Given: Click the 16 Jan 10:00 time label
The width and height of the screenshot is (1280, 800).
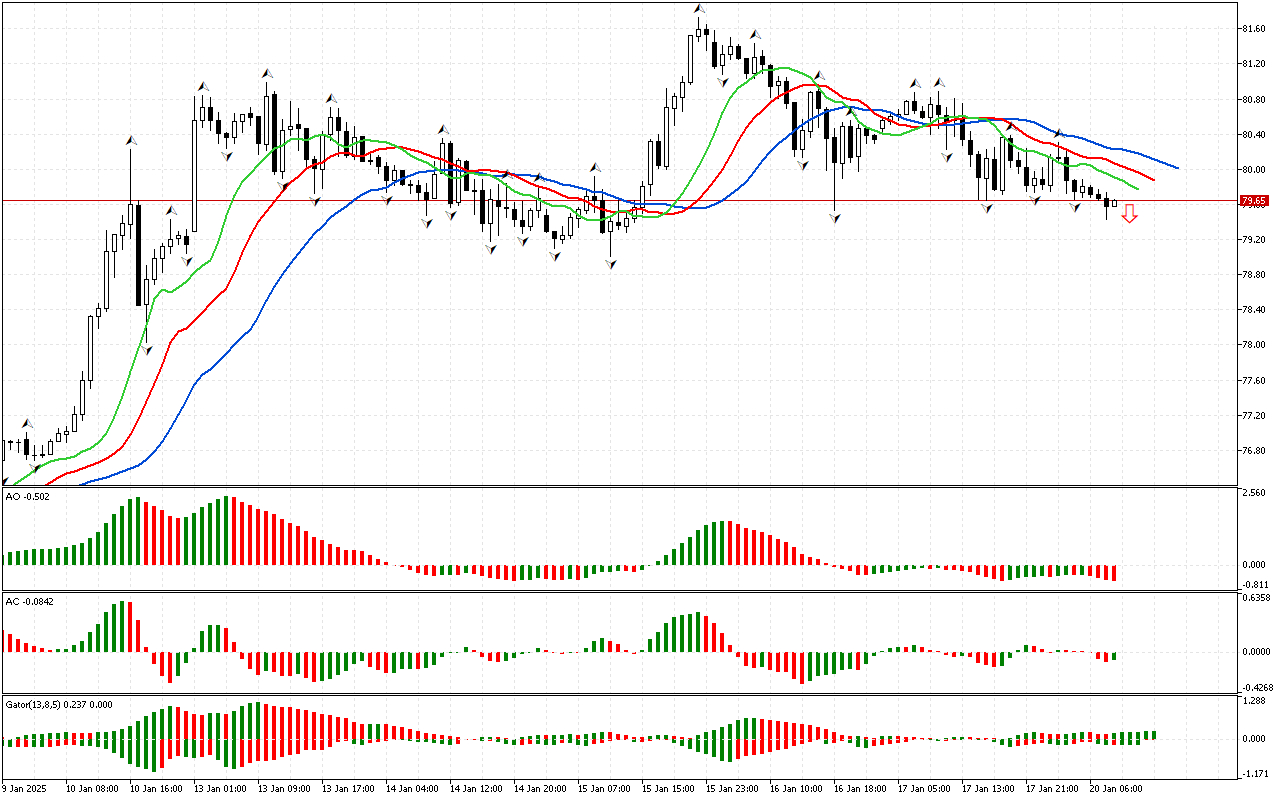Looking at the screenshot, I should 797,788.
